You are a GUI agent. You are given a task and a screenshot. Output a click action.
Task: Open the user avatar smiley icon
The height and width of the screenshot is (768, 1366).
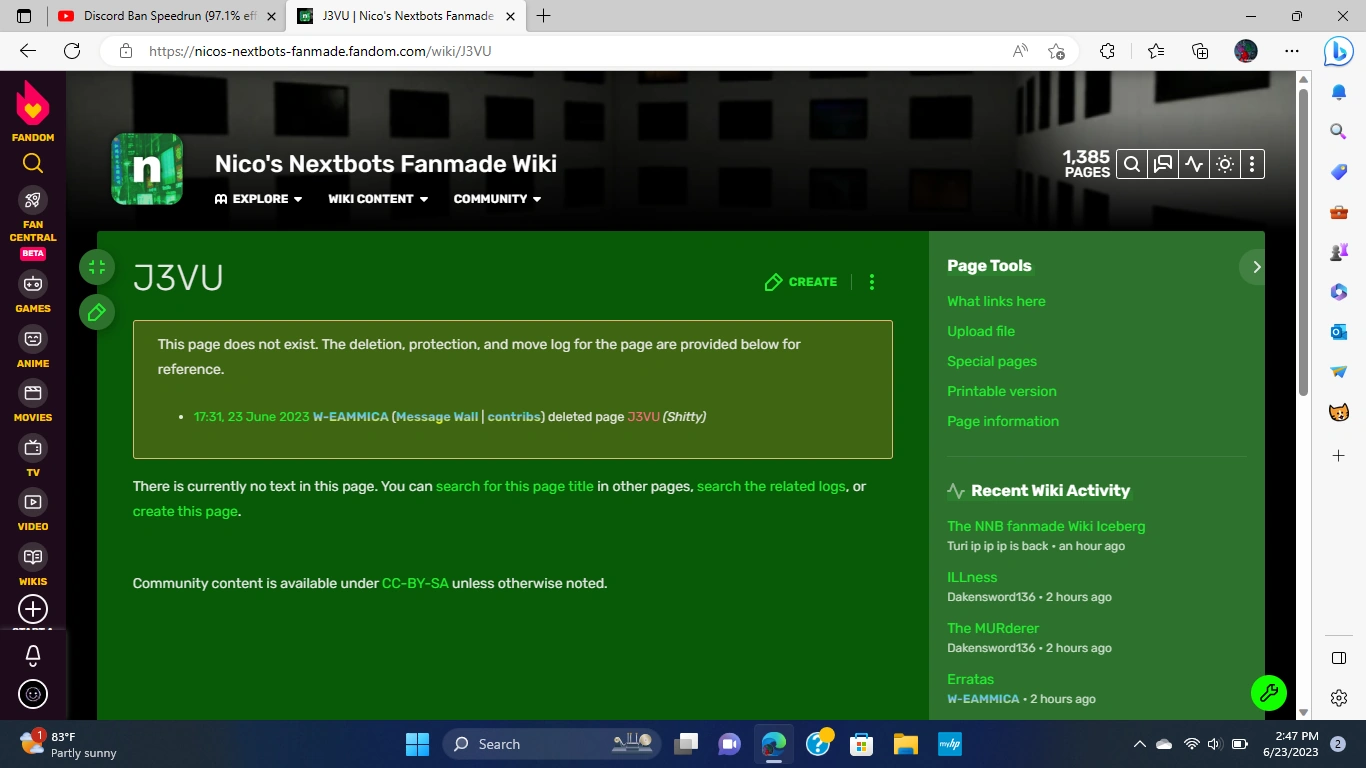[x=33, y=694]
